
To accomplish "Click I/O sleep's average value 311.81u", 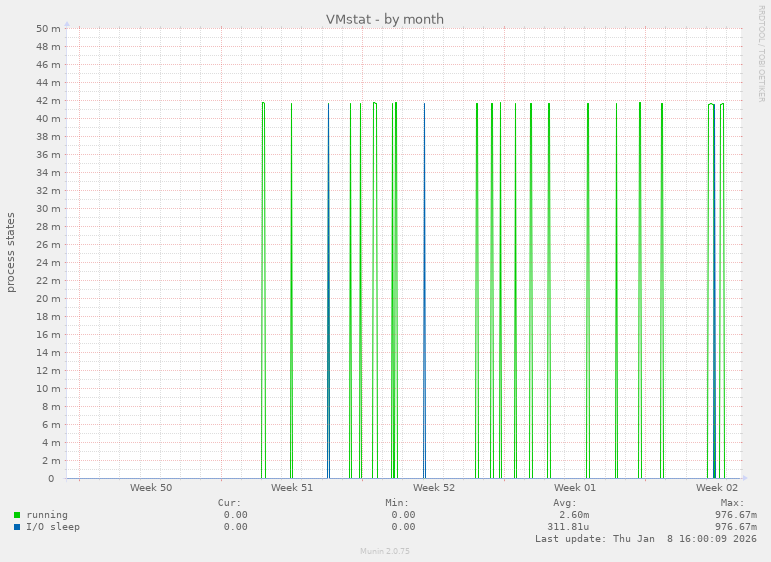I will [568, 527].
